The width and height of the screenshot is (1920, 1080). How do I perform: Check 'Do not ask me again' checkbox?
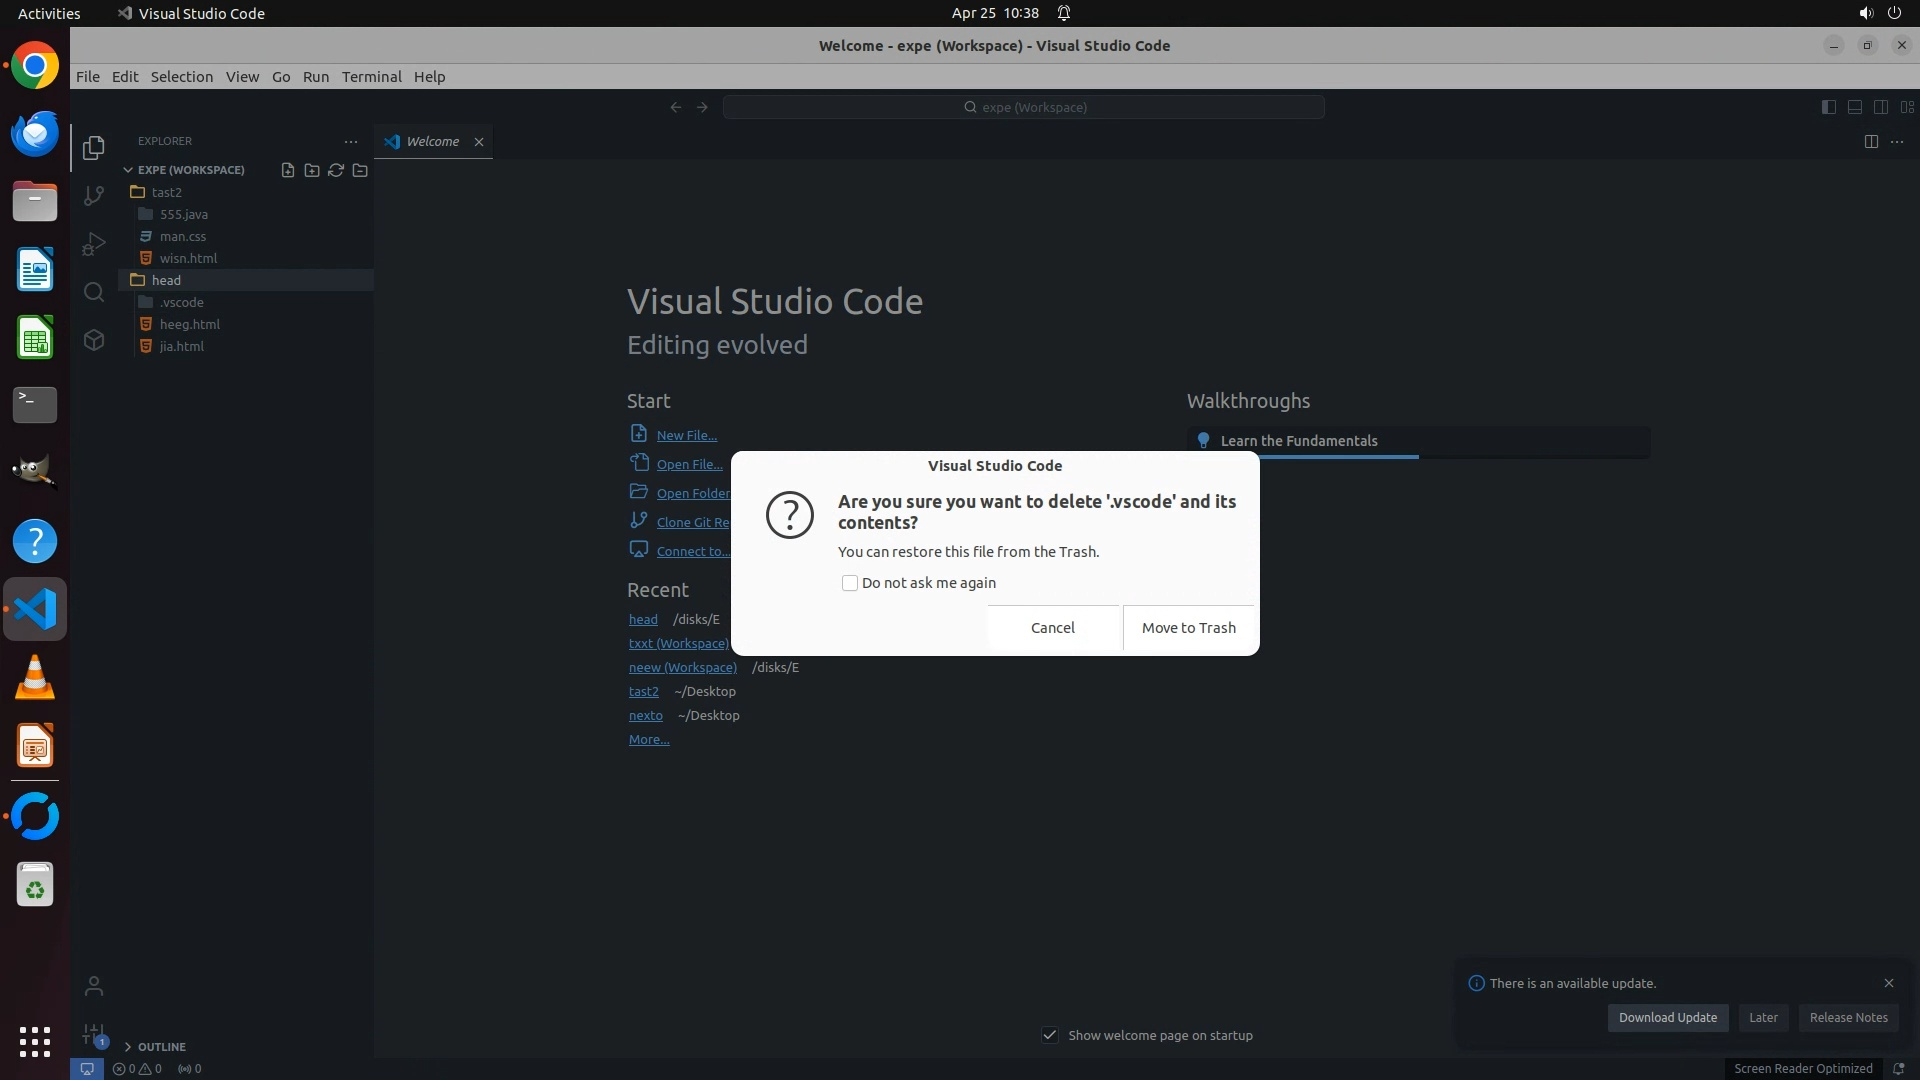[x=850, y=583]
